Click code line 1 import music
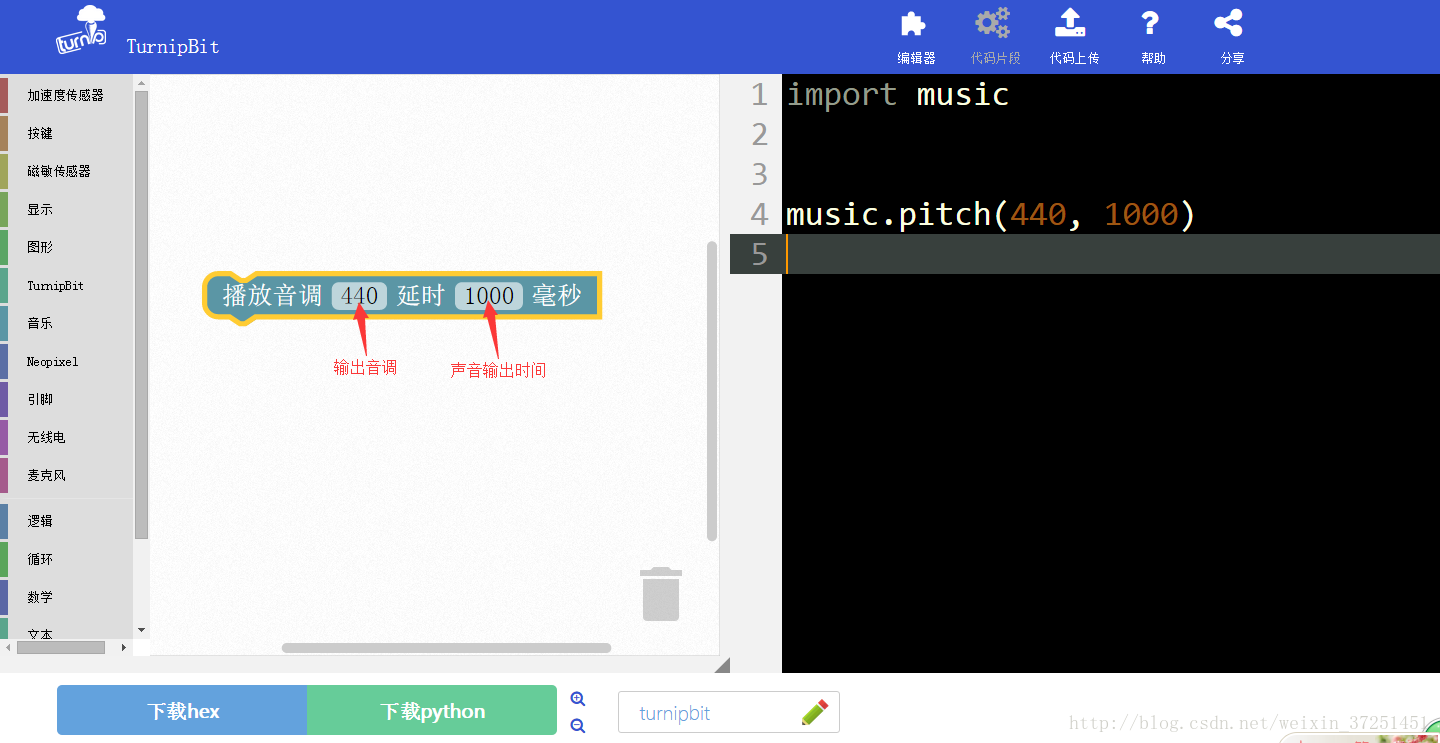The height and width of the screenshot is (743, 1440). [x=897, y=94]
